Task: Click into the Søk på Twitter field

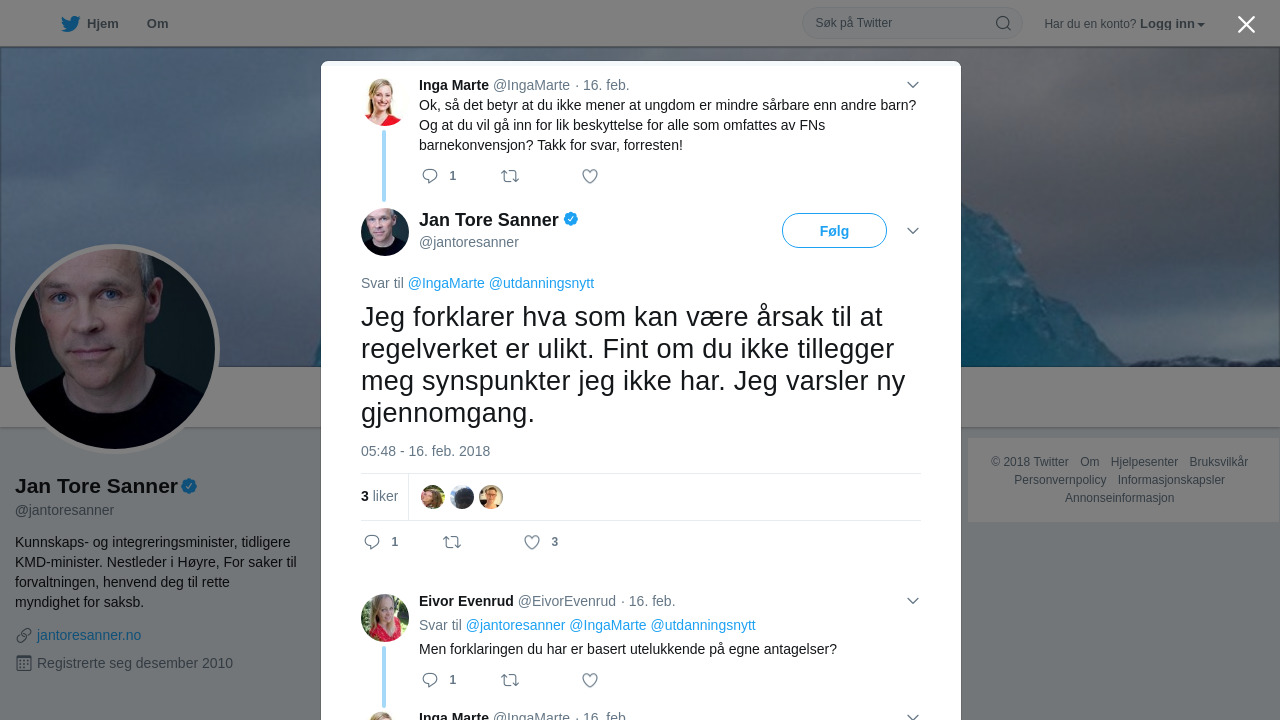Action: [900, 23]
